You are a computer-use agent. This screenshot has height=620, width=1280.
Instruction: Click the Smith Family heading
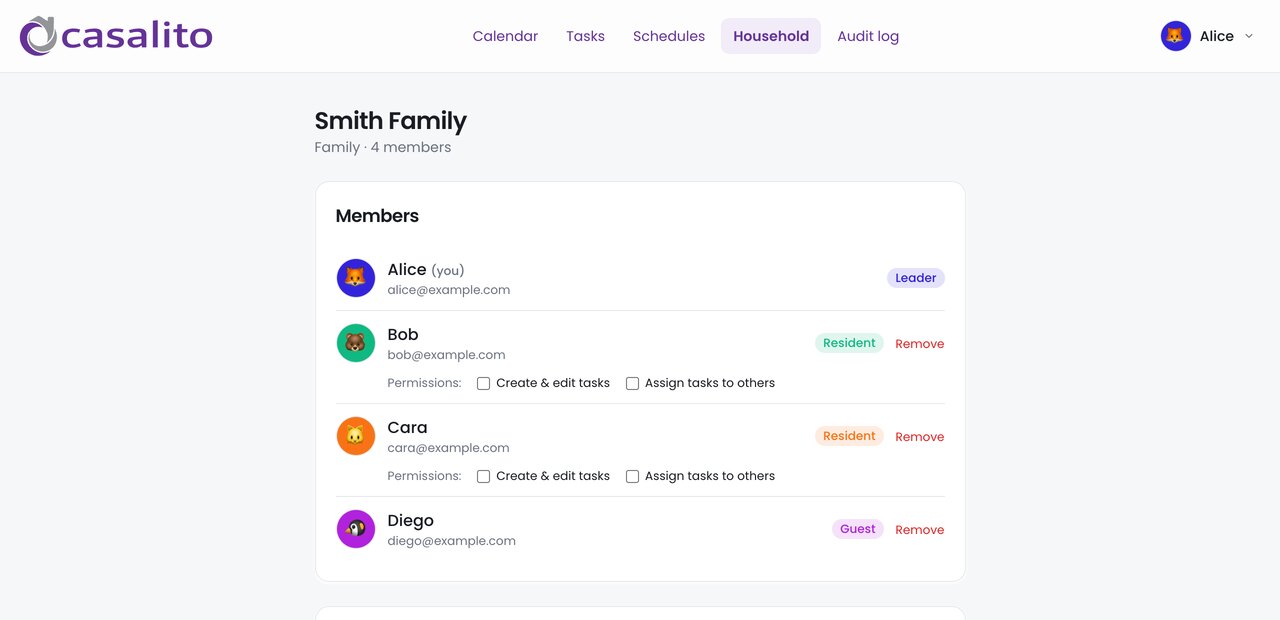click(x=391, y=121)
